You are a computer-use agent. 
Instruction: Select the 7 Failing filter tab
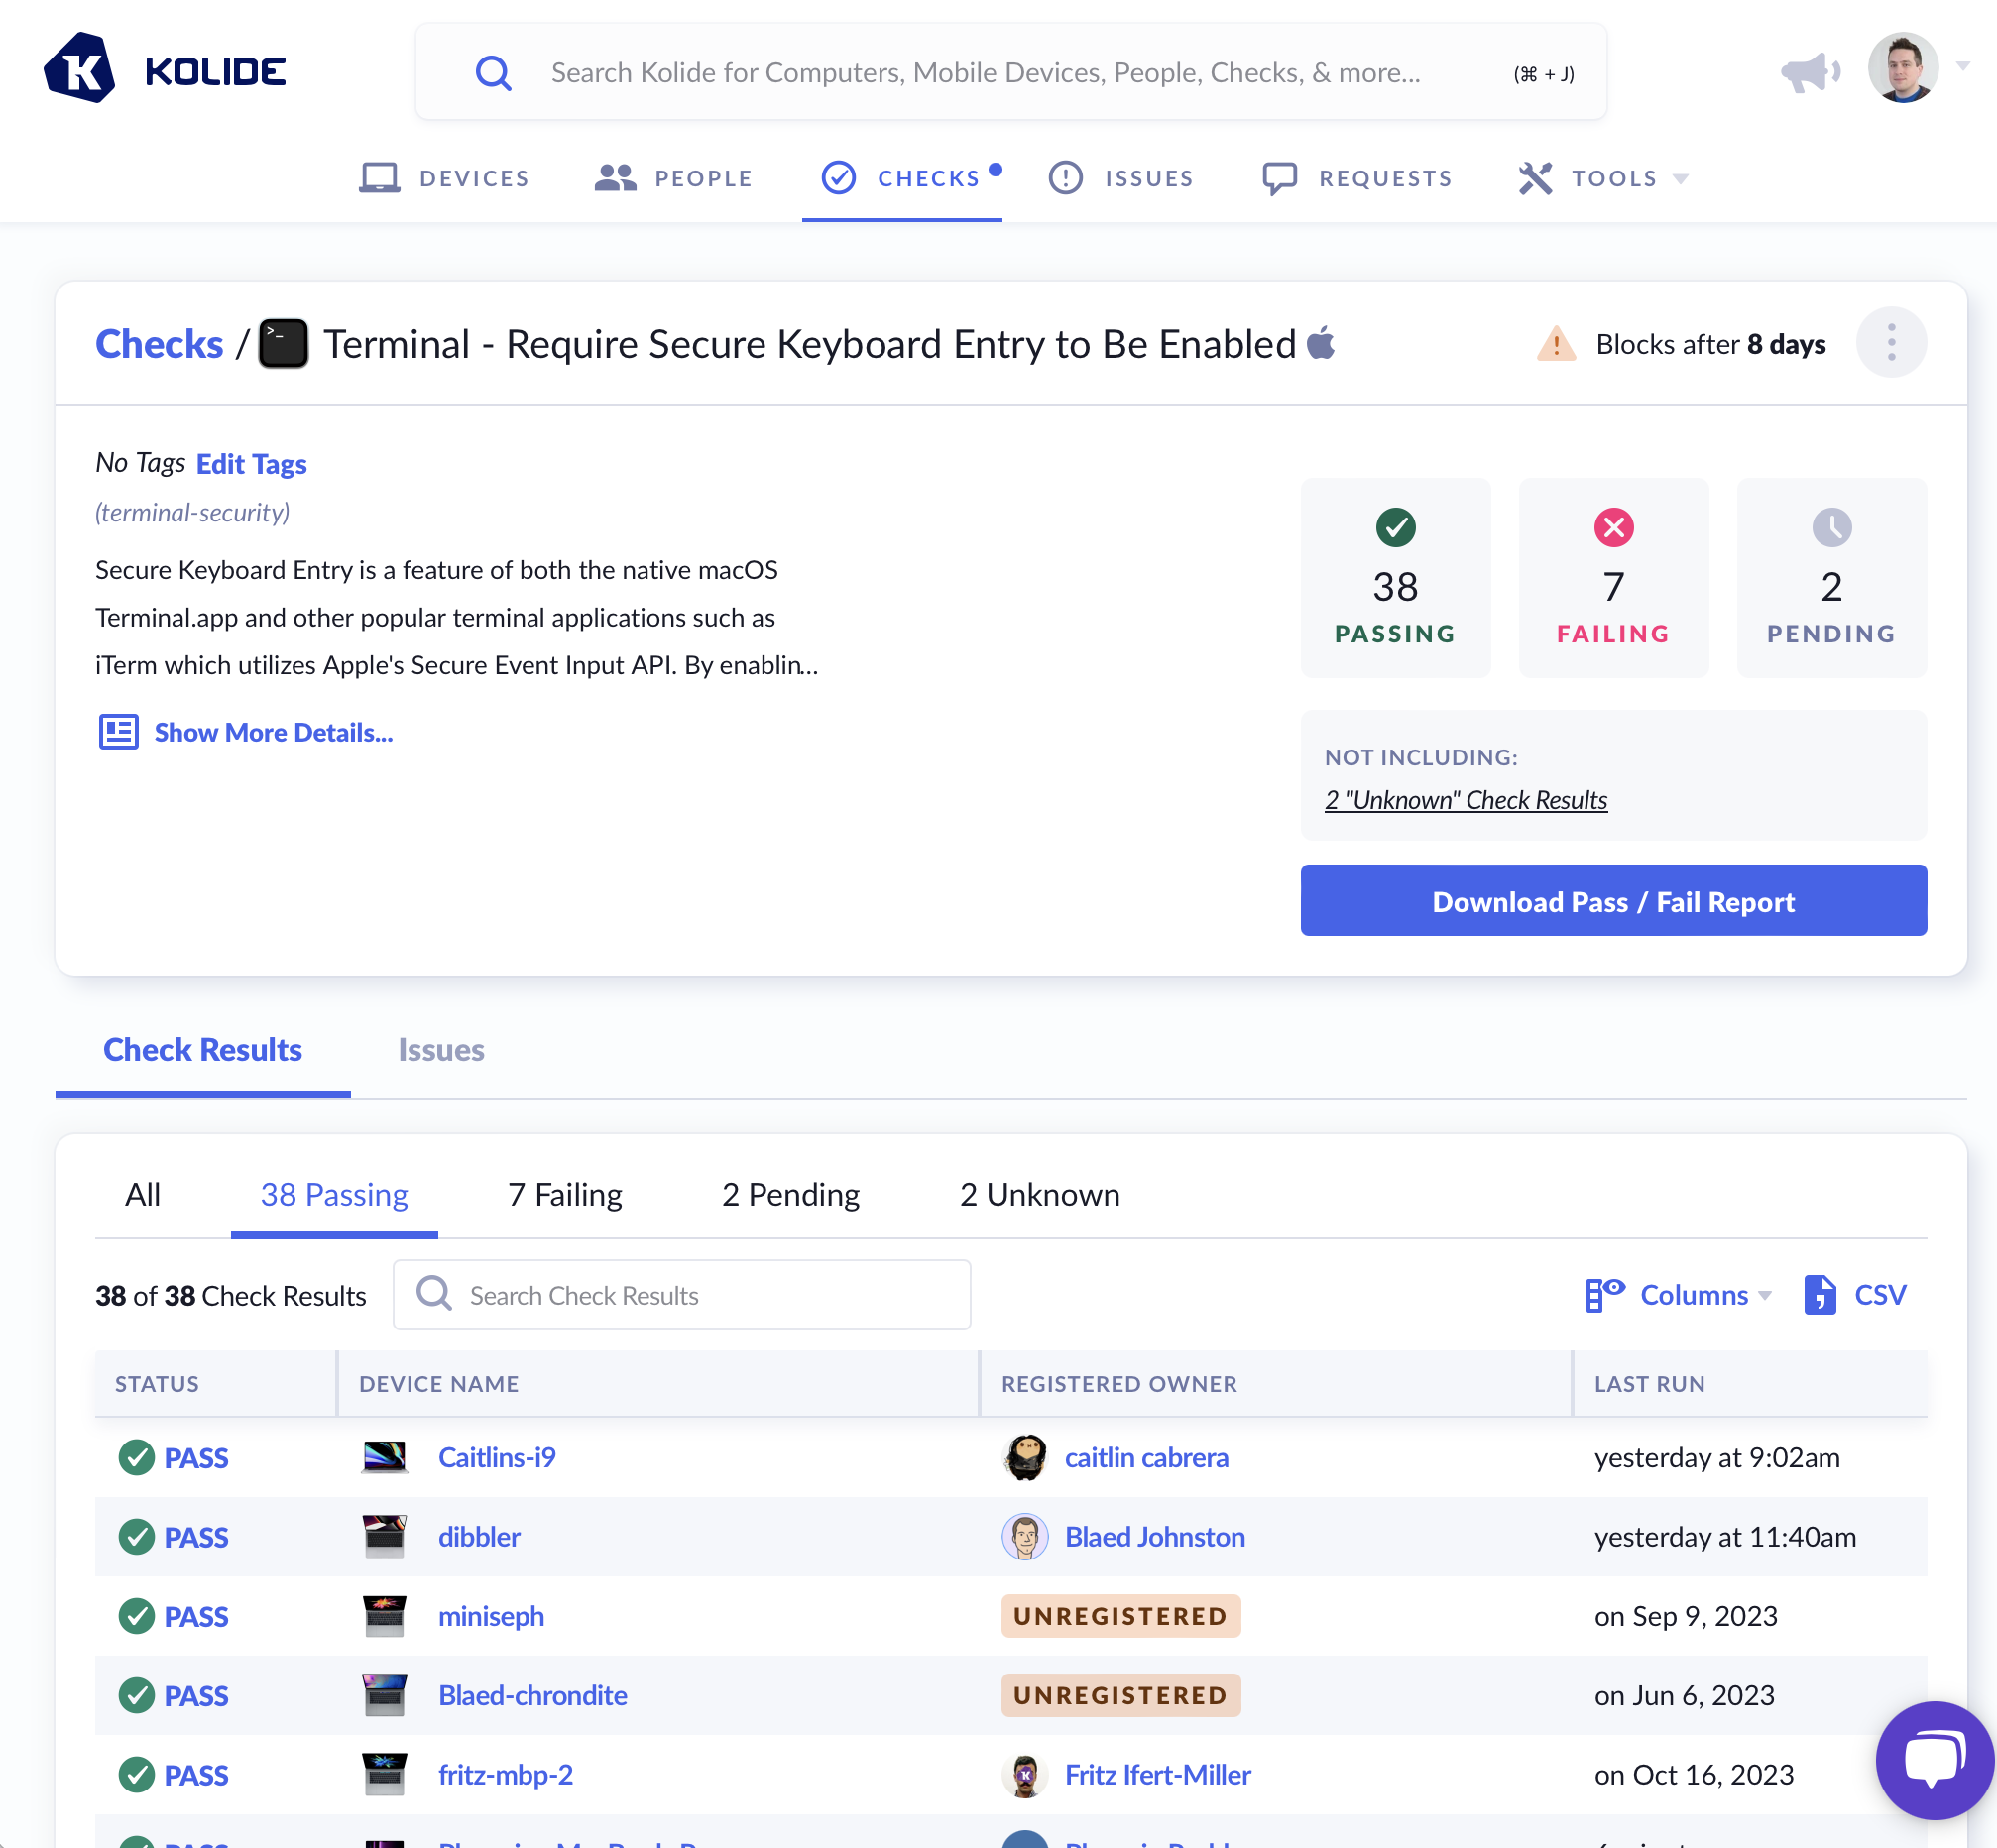point(565,1195)
